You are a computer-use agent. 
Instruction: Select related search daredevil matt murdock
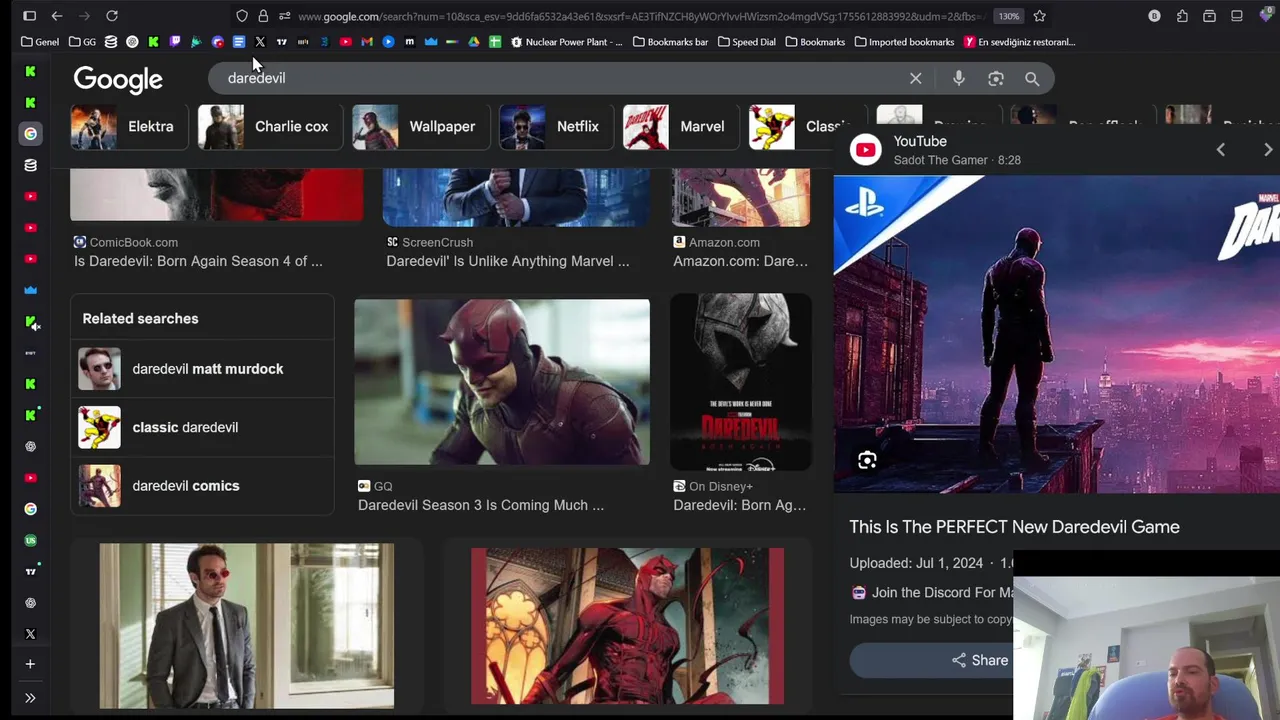click(x=202, y=369)
